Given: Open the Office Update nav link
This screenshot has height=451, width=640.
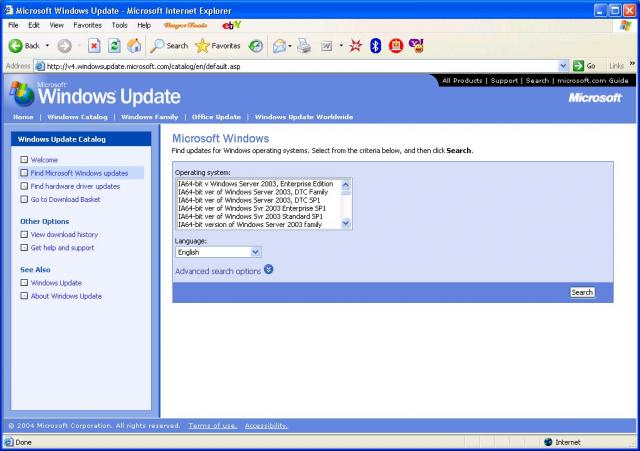Looking at the screenshot, I should point(216,117).
